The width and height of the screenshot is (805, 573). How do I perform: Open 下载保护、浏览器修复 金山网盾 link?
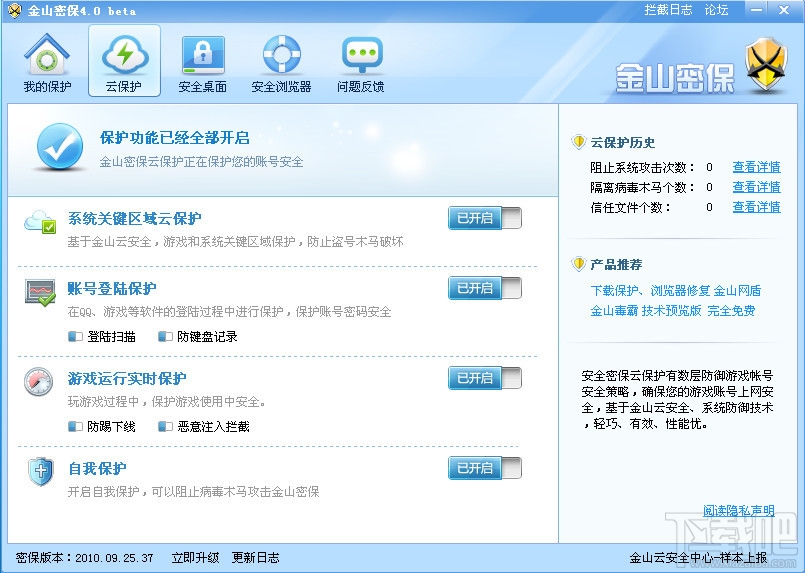[x=676, y=291]
